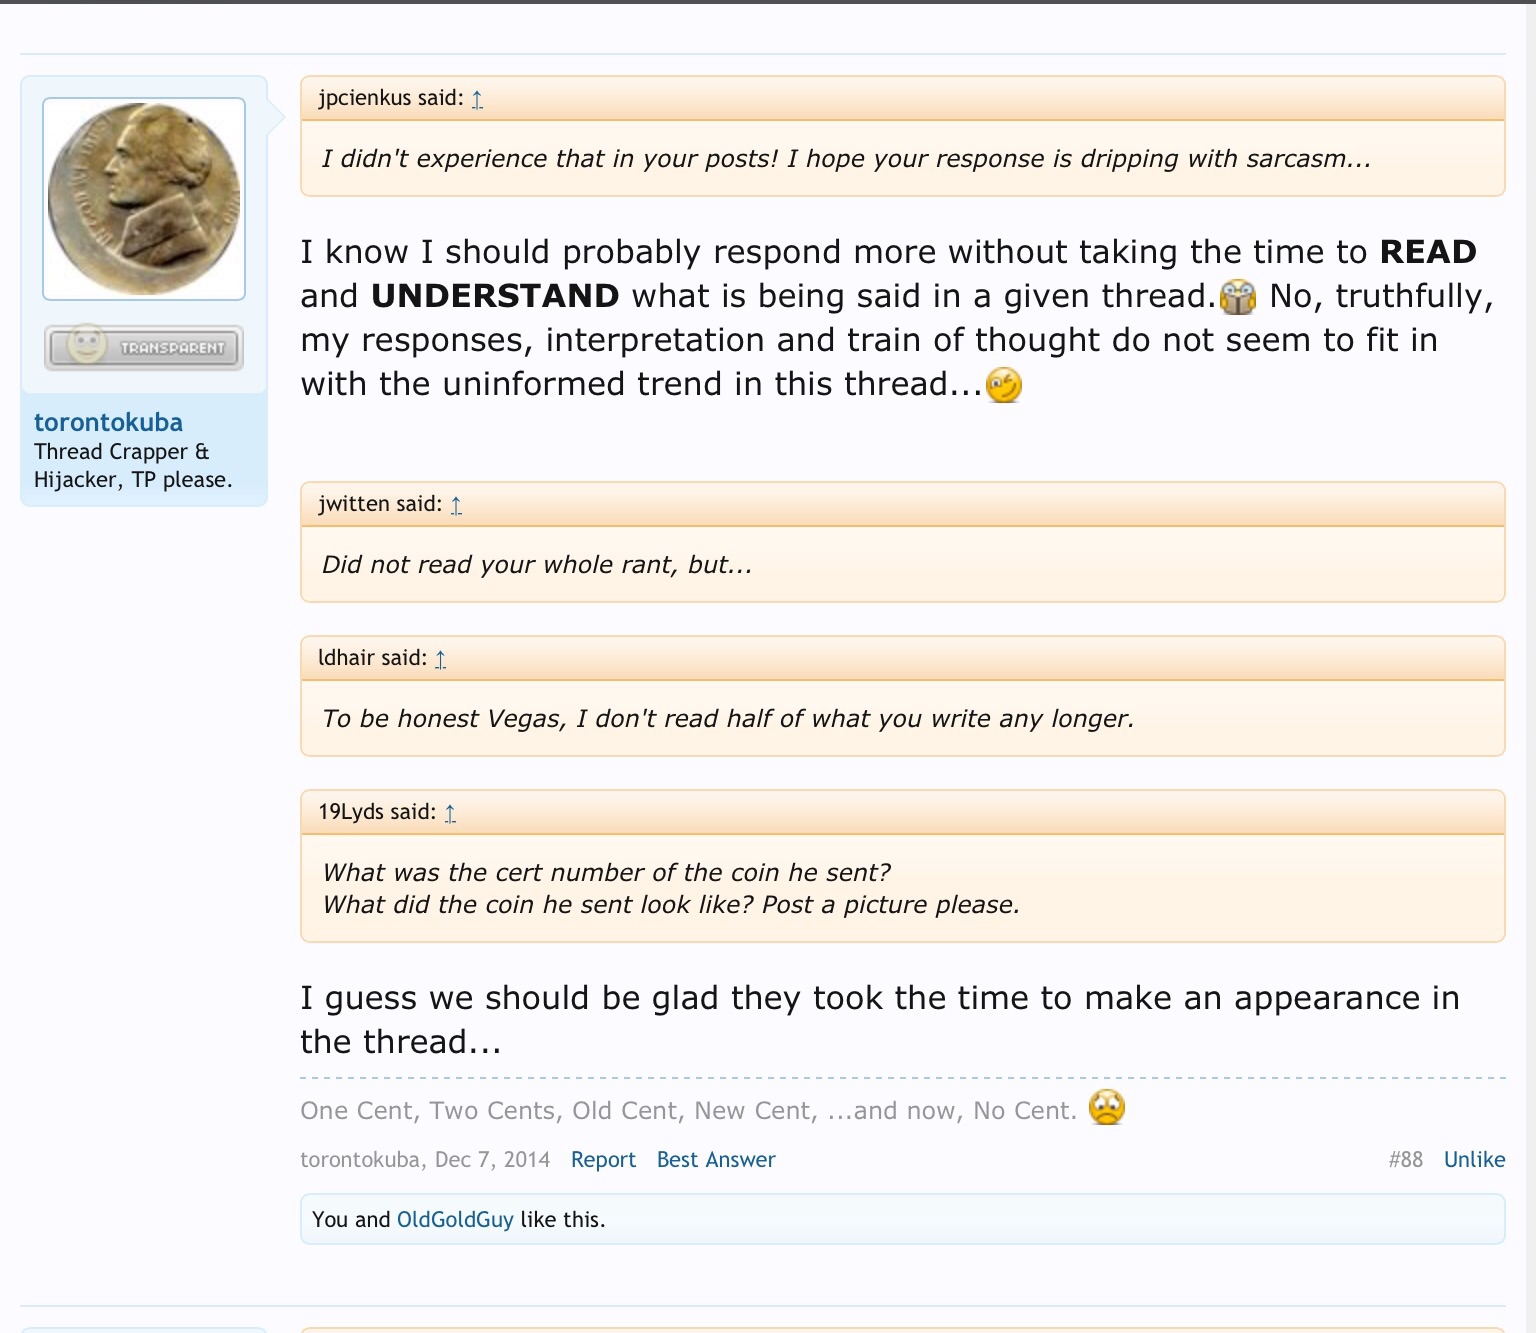Expand the 19Lyds quote about cert number
The height and width of the screenshot is (1333, 1536).
click(x=671, y=888)
